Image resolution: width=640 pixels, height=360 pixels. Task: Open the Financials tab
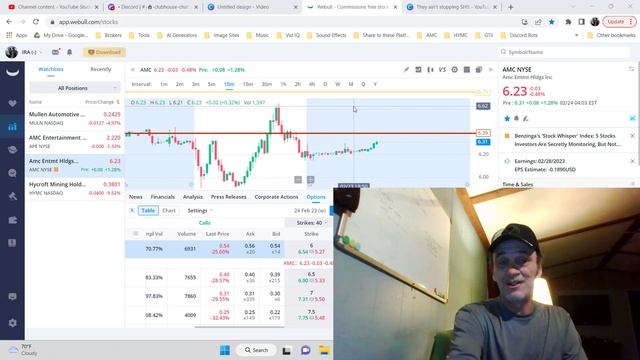pos(162,197)
